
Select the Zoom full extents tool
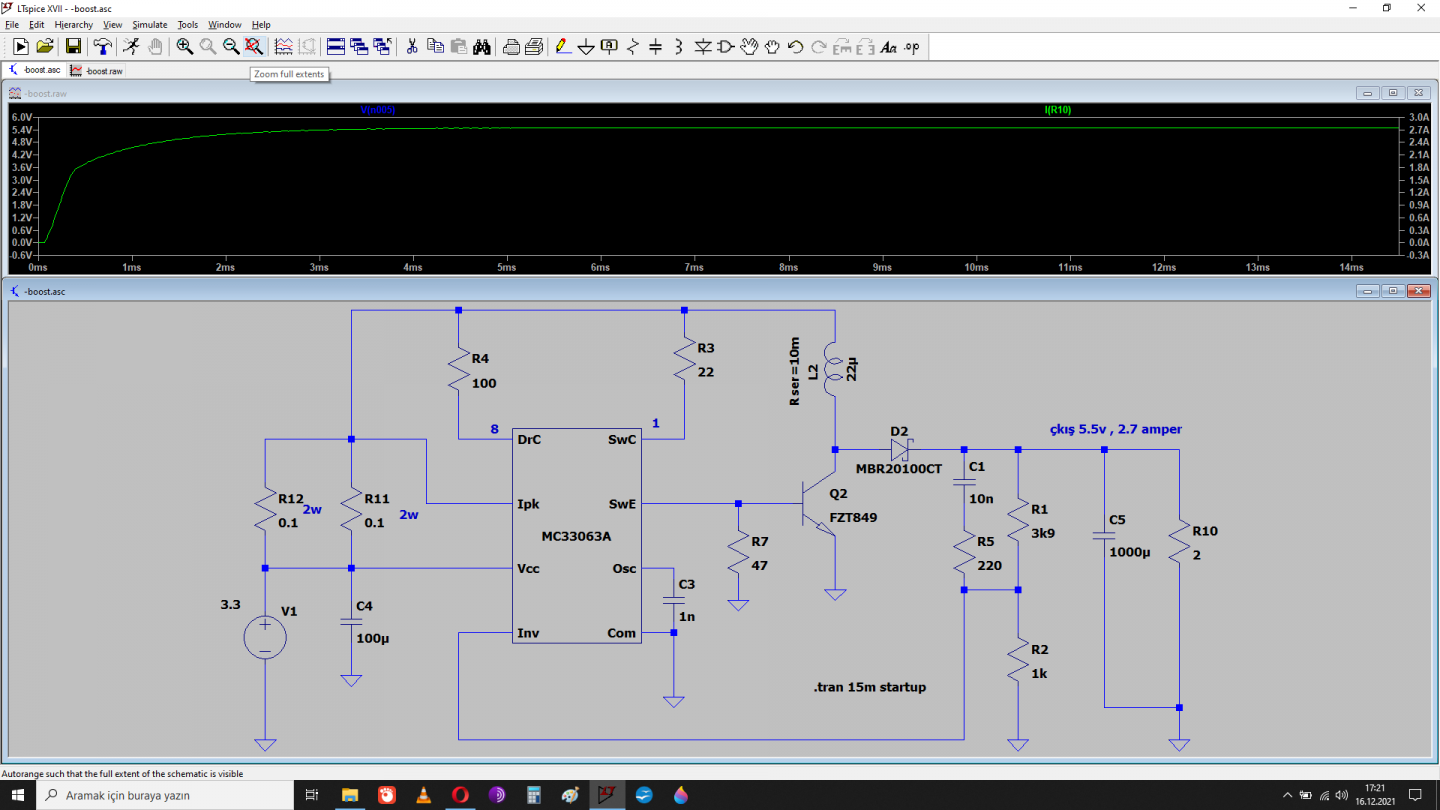[254, 46]
